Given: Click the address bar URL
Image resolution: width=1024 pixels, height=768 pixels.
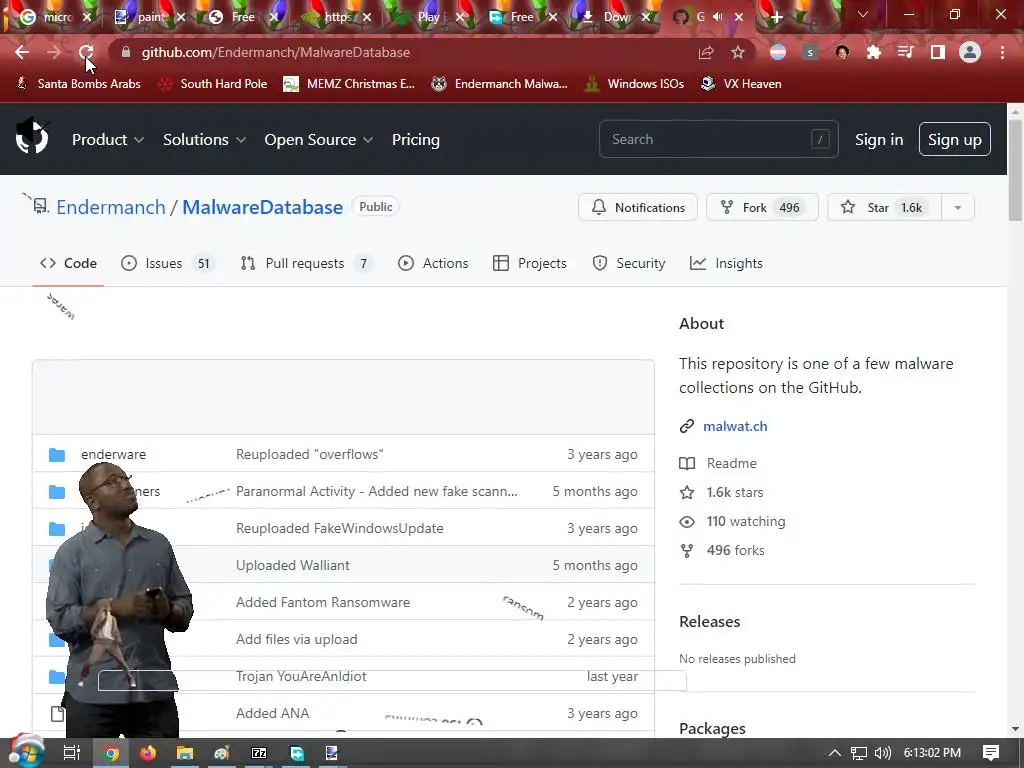Looking at the screenshot, I should pyautogui.click(x=276, y=52).
